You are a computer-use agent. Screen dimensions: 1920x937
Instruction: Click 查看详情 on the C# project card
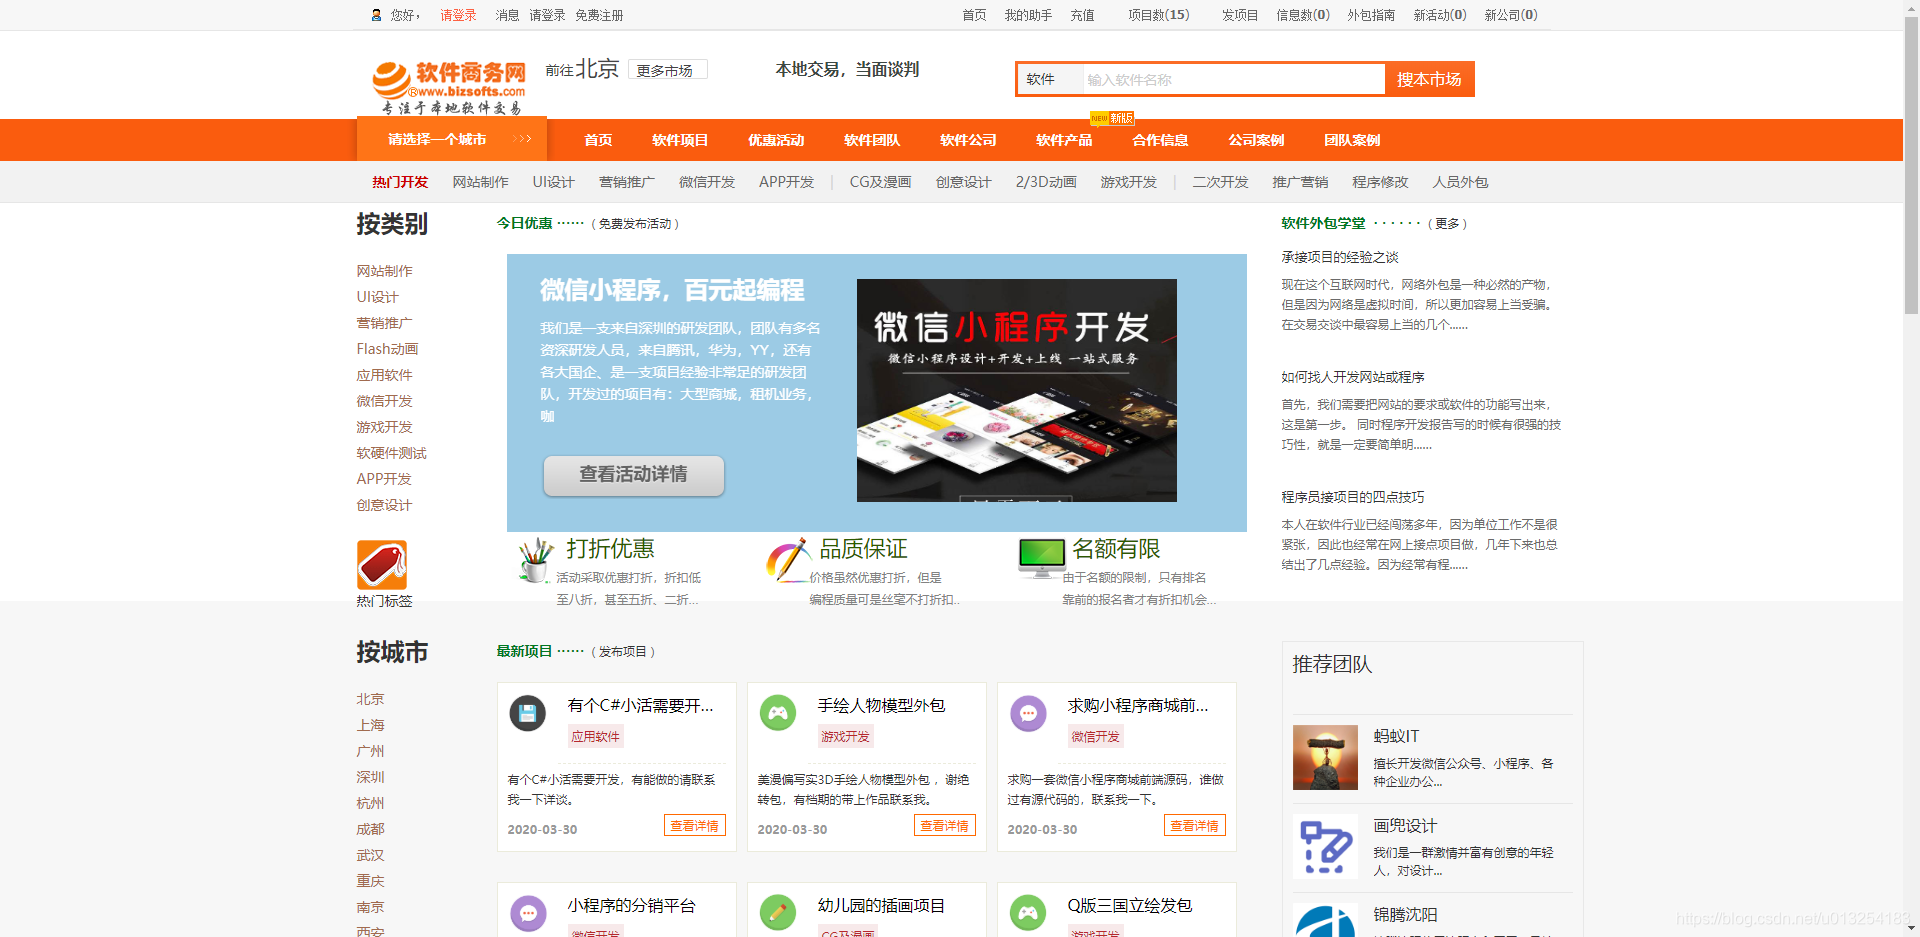(x=695, y=825)
